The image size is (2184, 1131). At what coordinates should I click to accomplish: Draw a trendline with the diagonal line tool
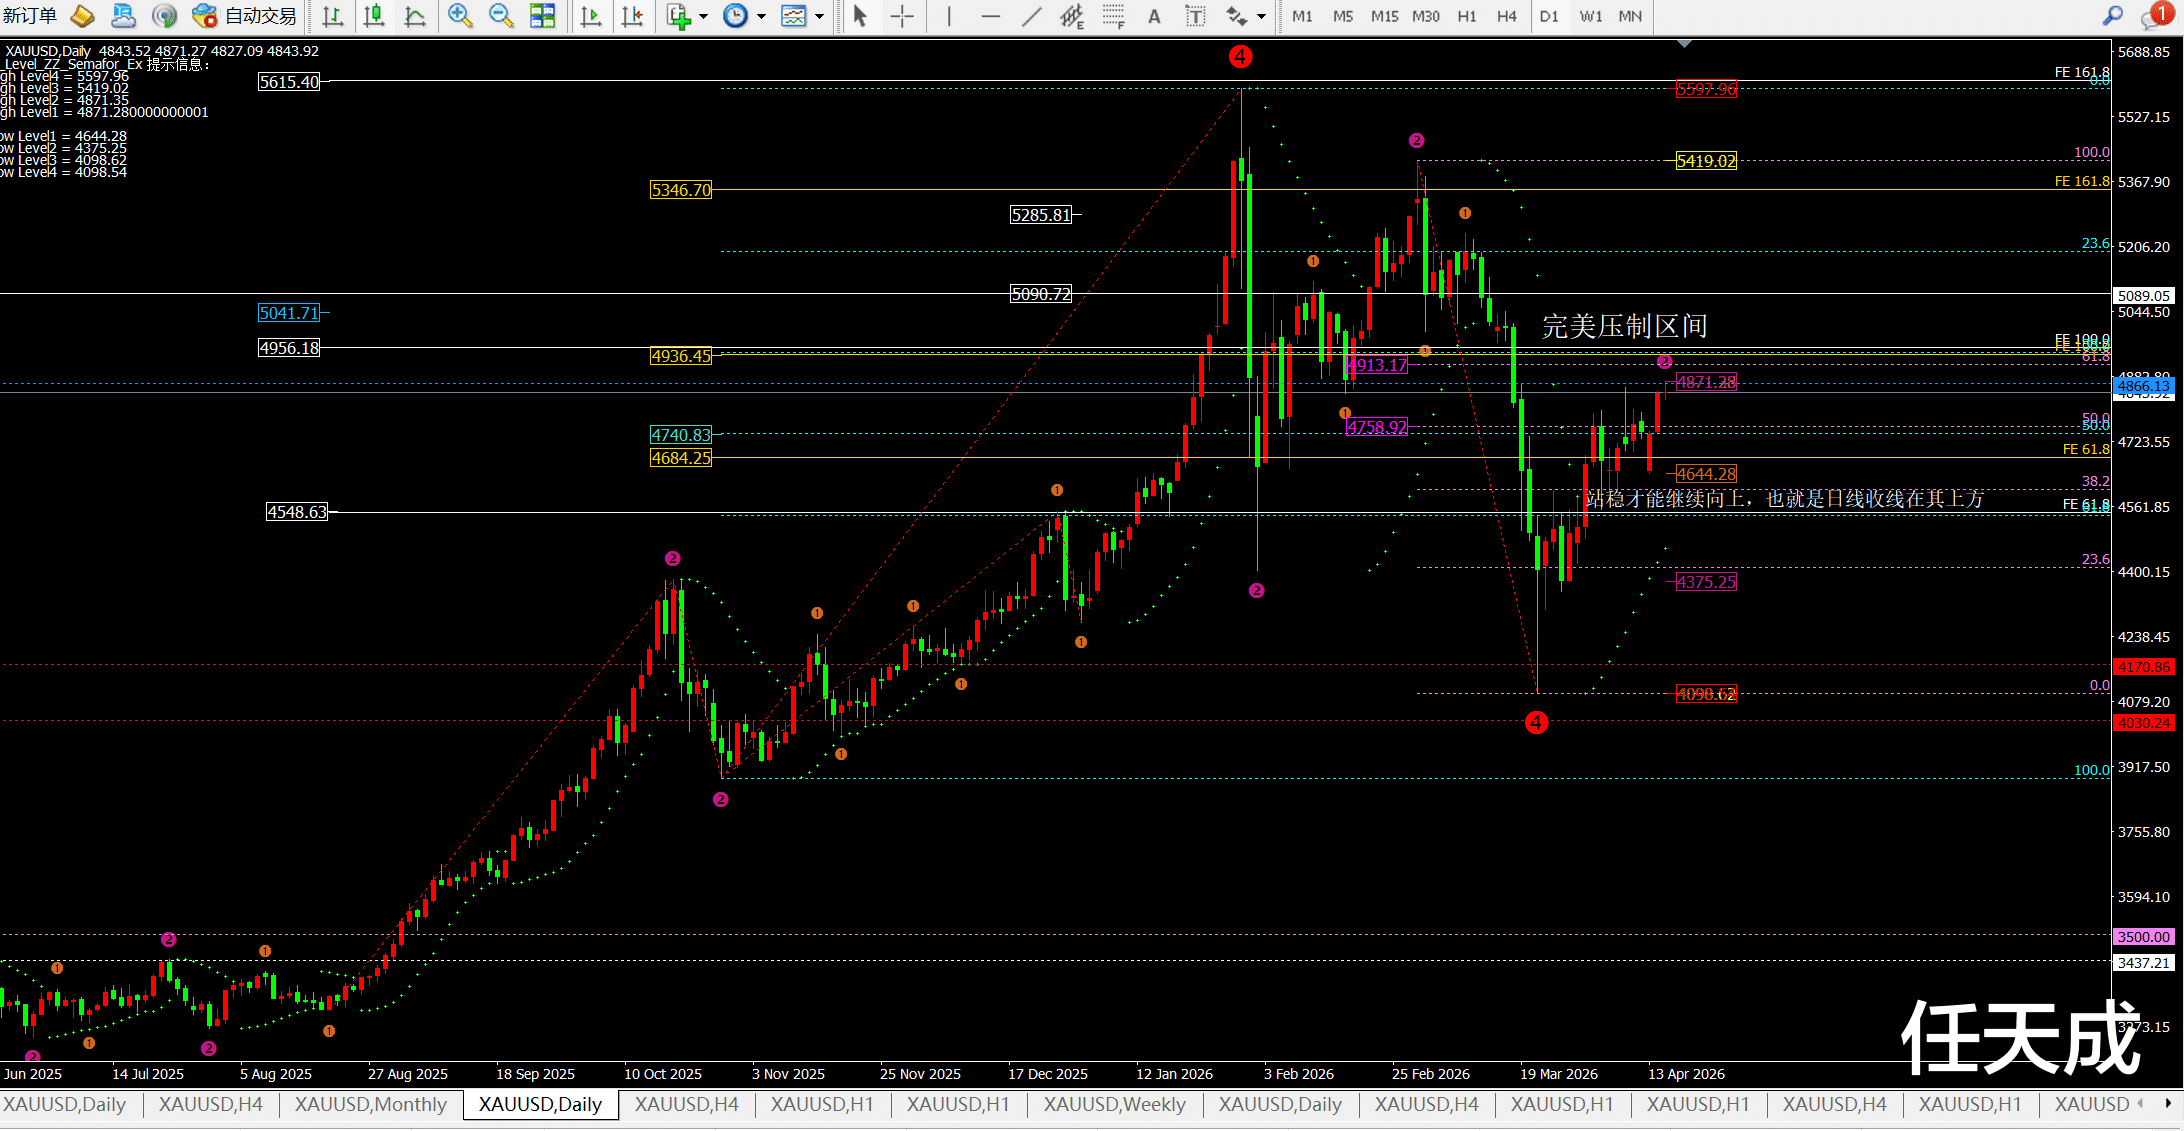[x=1031, y=16]
